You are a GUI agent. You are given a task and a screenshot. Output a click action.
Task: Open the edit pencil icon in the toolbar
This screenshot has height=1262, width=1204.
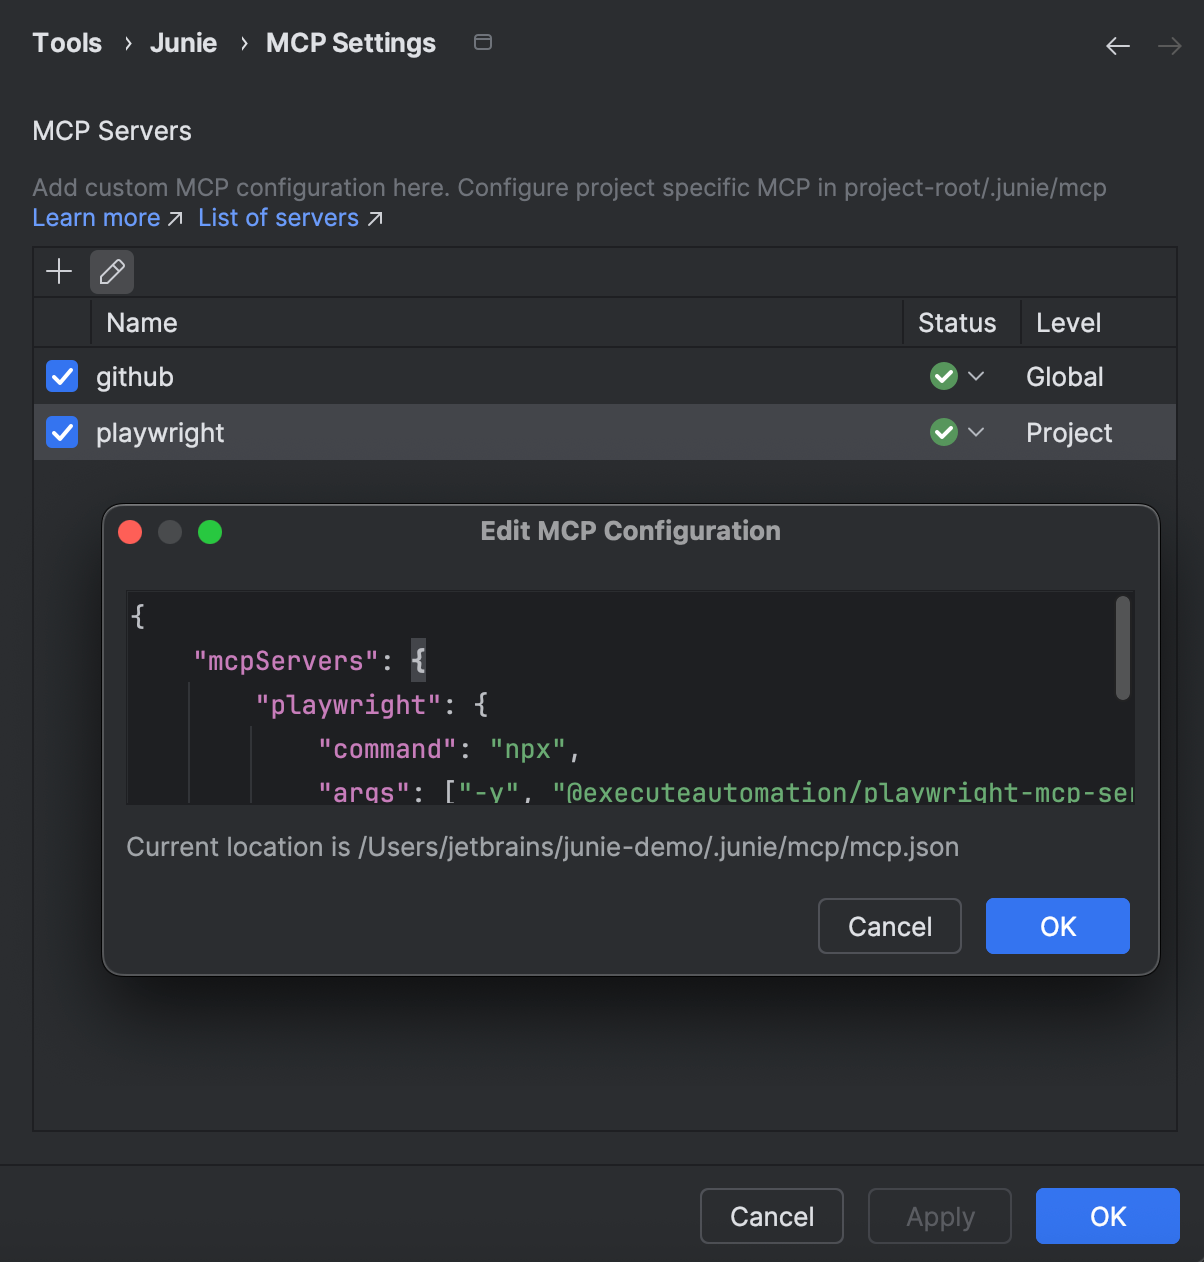[x=111, y=271]
